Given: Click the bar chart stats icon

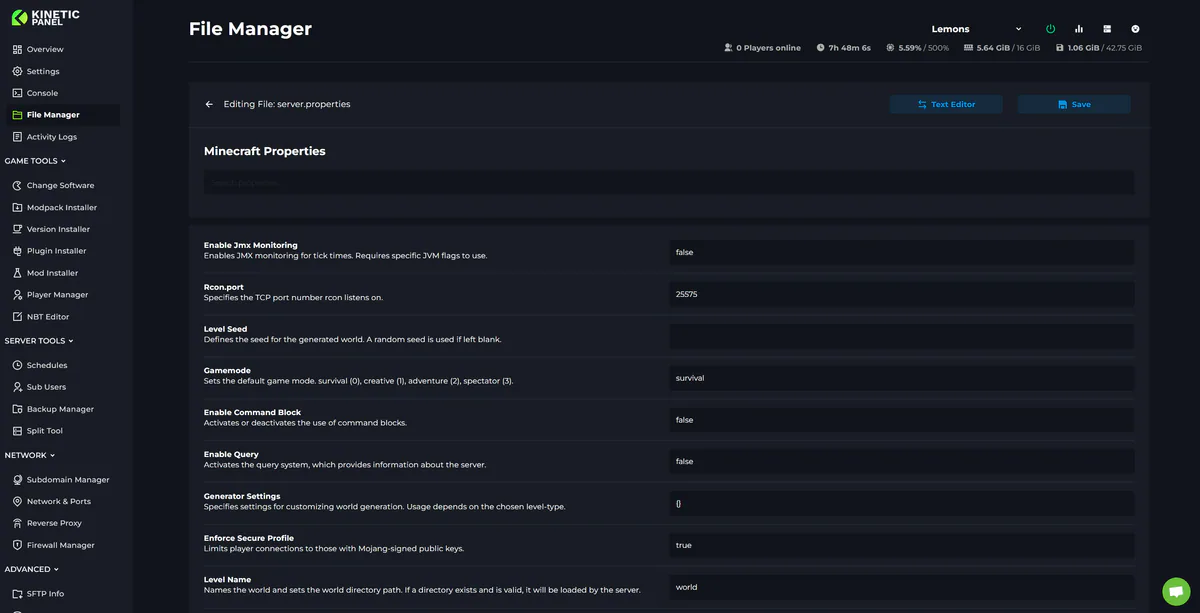Looking at the screenshot, I should (1079, 29).
